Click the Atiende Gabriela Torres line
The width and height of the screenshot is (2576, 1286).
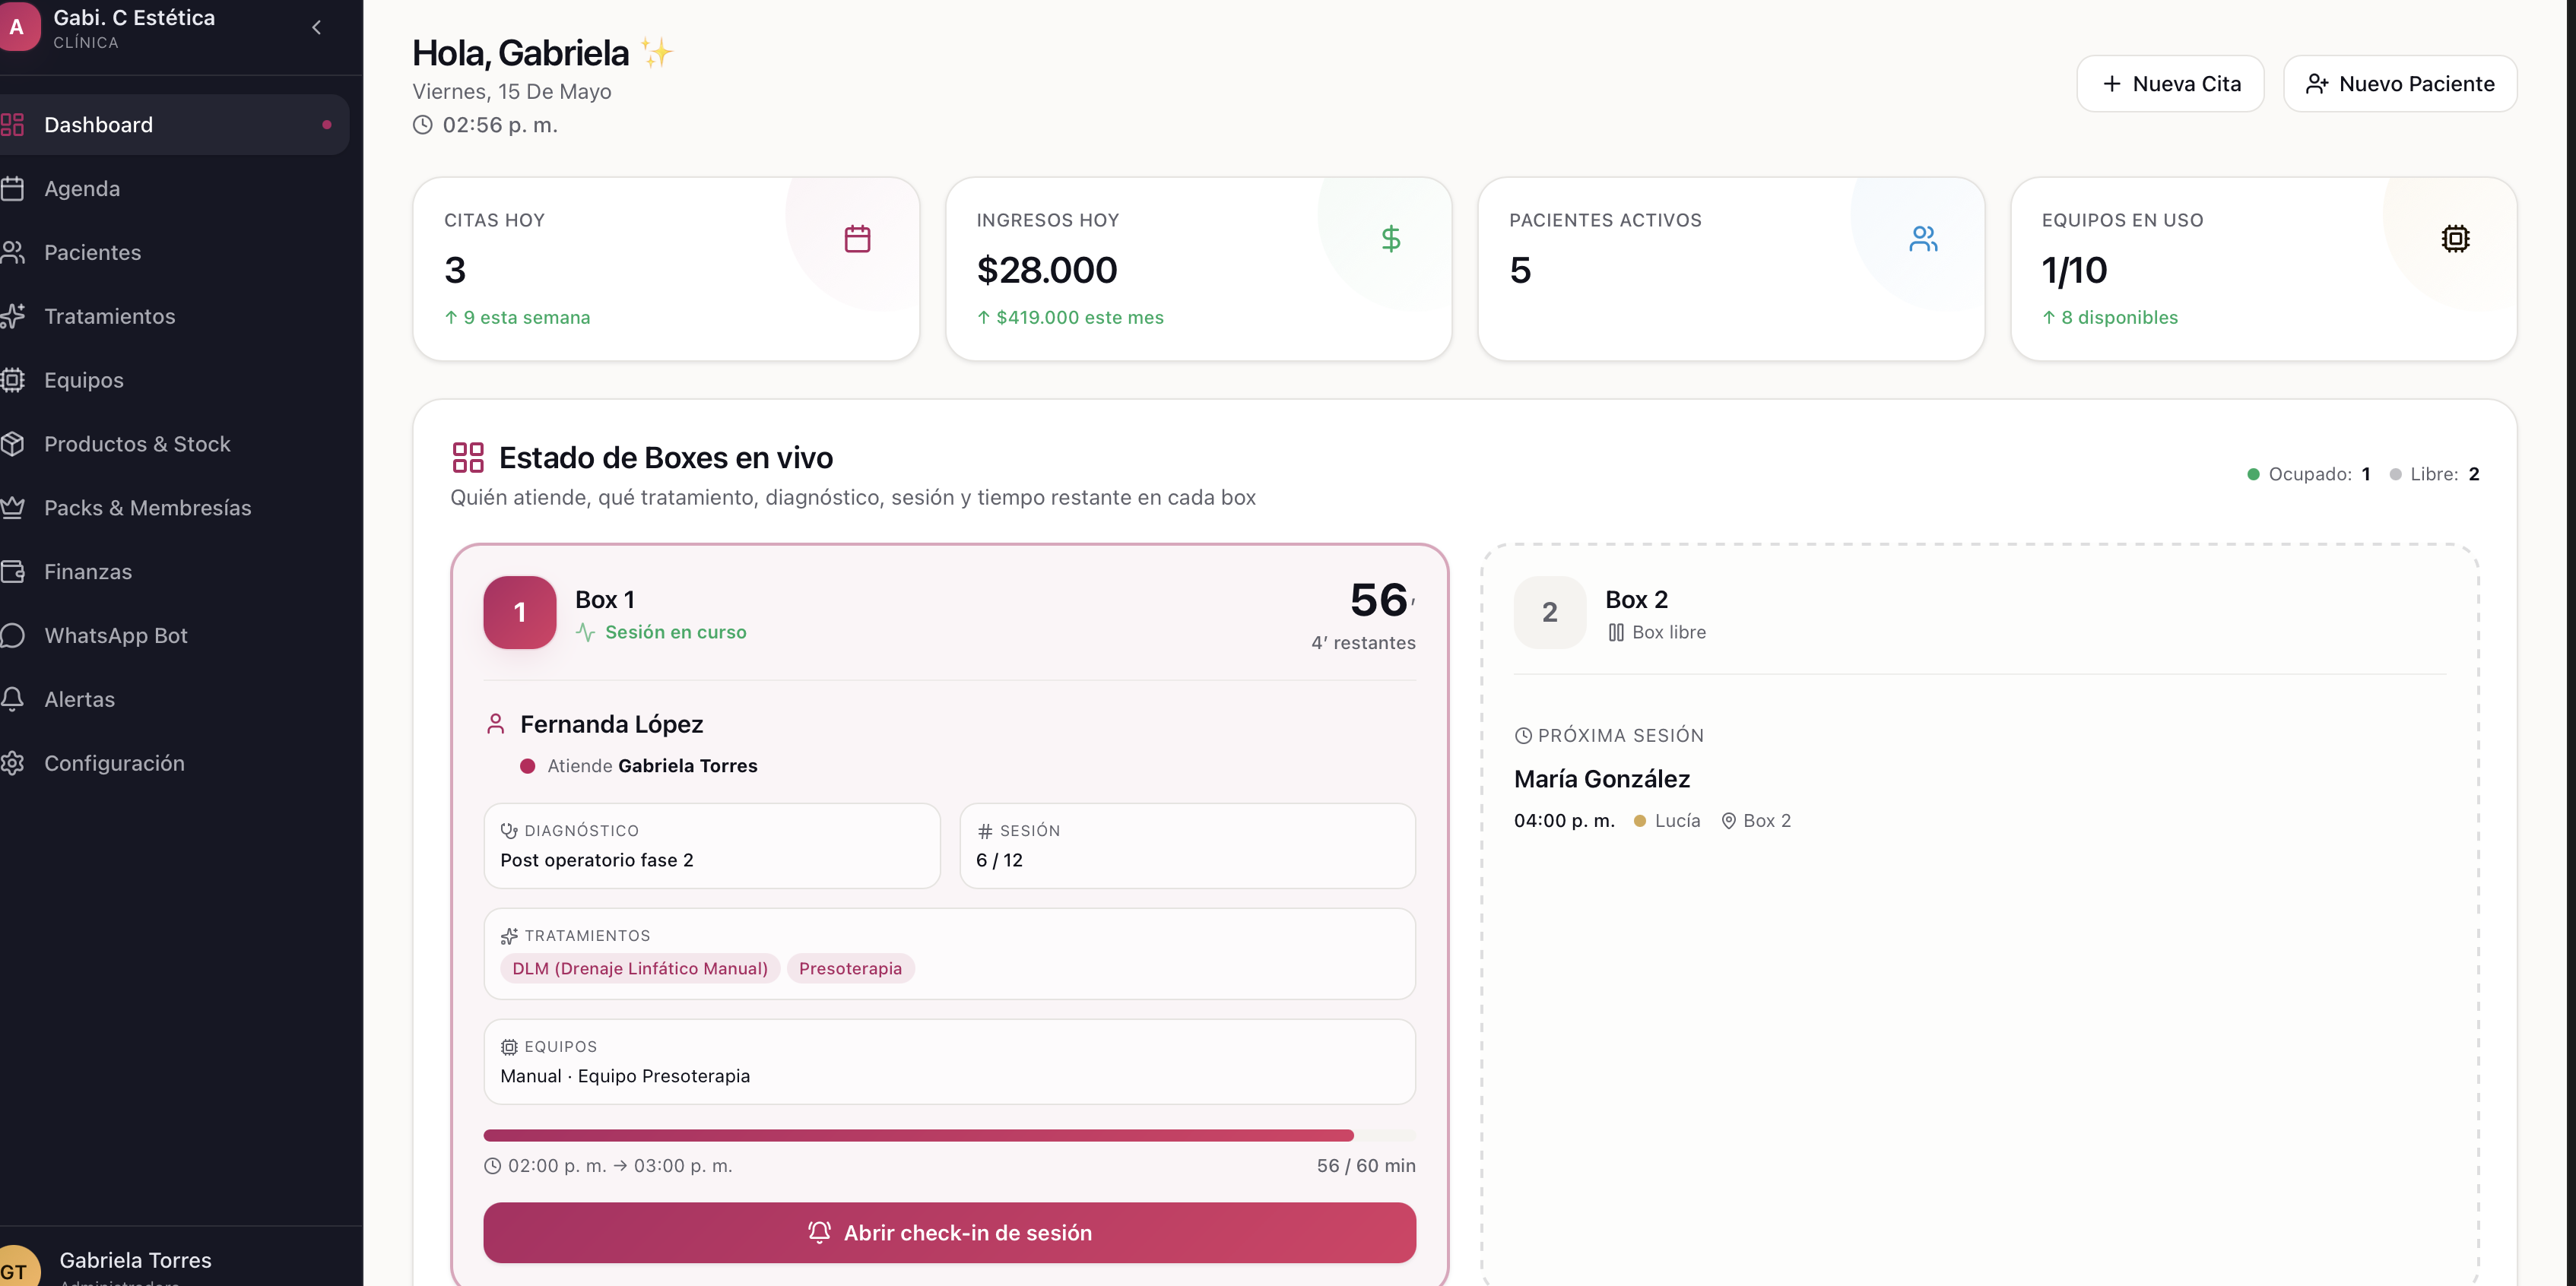coord(639,766)
